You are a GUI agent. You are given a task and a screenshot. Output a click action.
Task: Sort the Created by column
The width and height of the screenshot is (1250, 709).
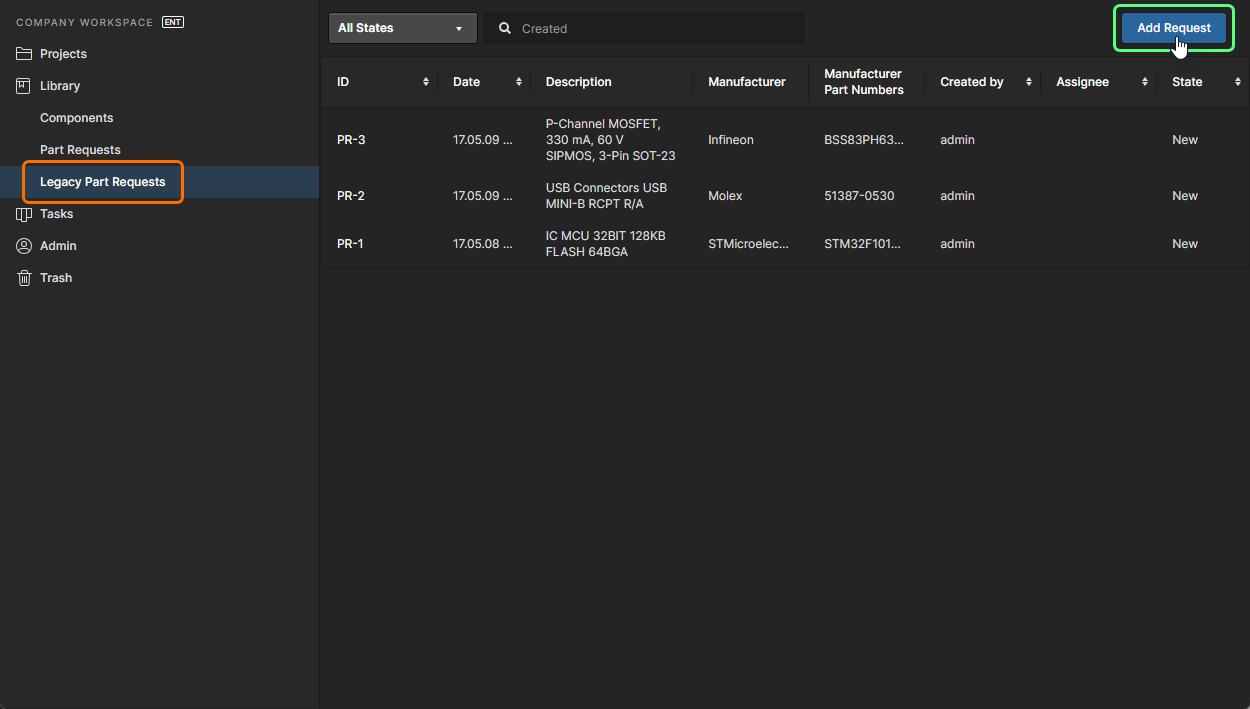click(x=1028, y=82)
